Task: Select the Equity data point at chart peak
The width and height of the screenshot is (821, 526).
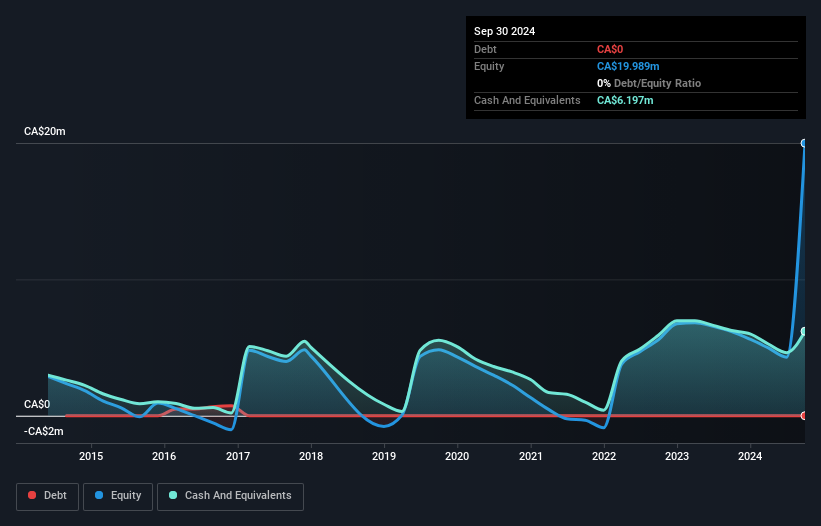Action: pos(804,143)
